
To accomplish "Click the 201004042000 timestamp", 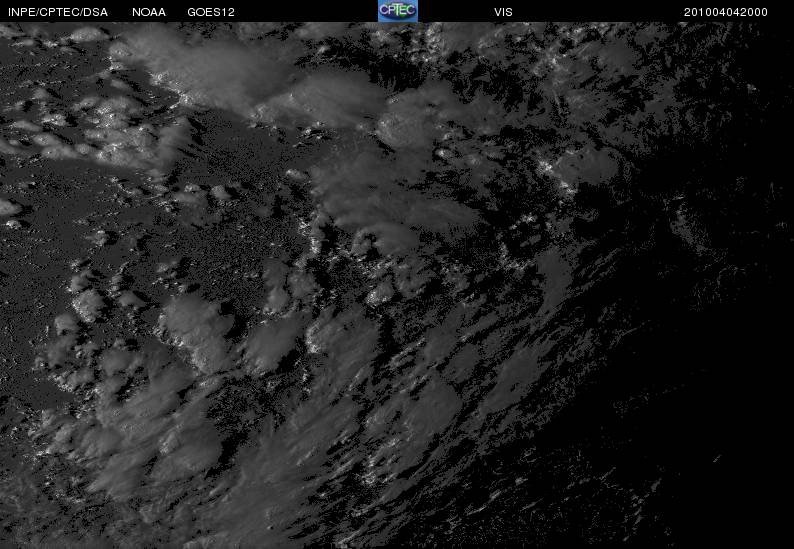I will (726, 12).
